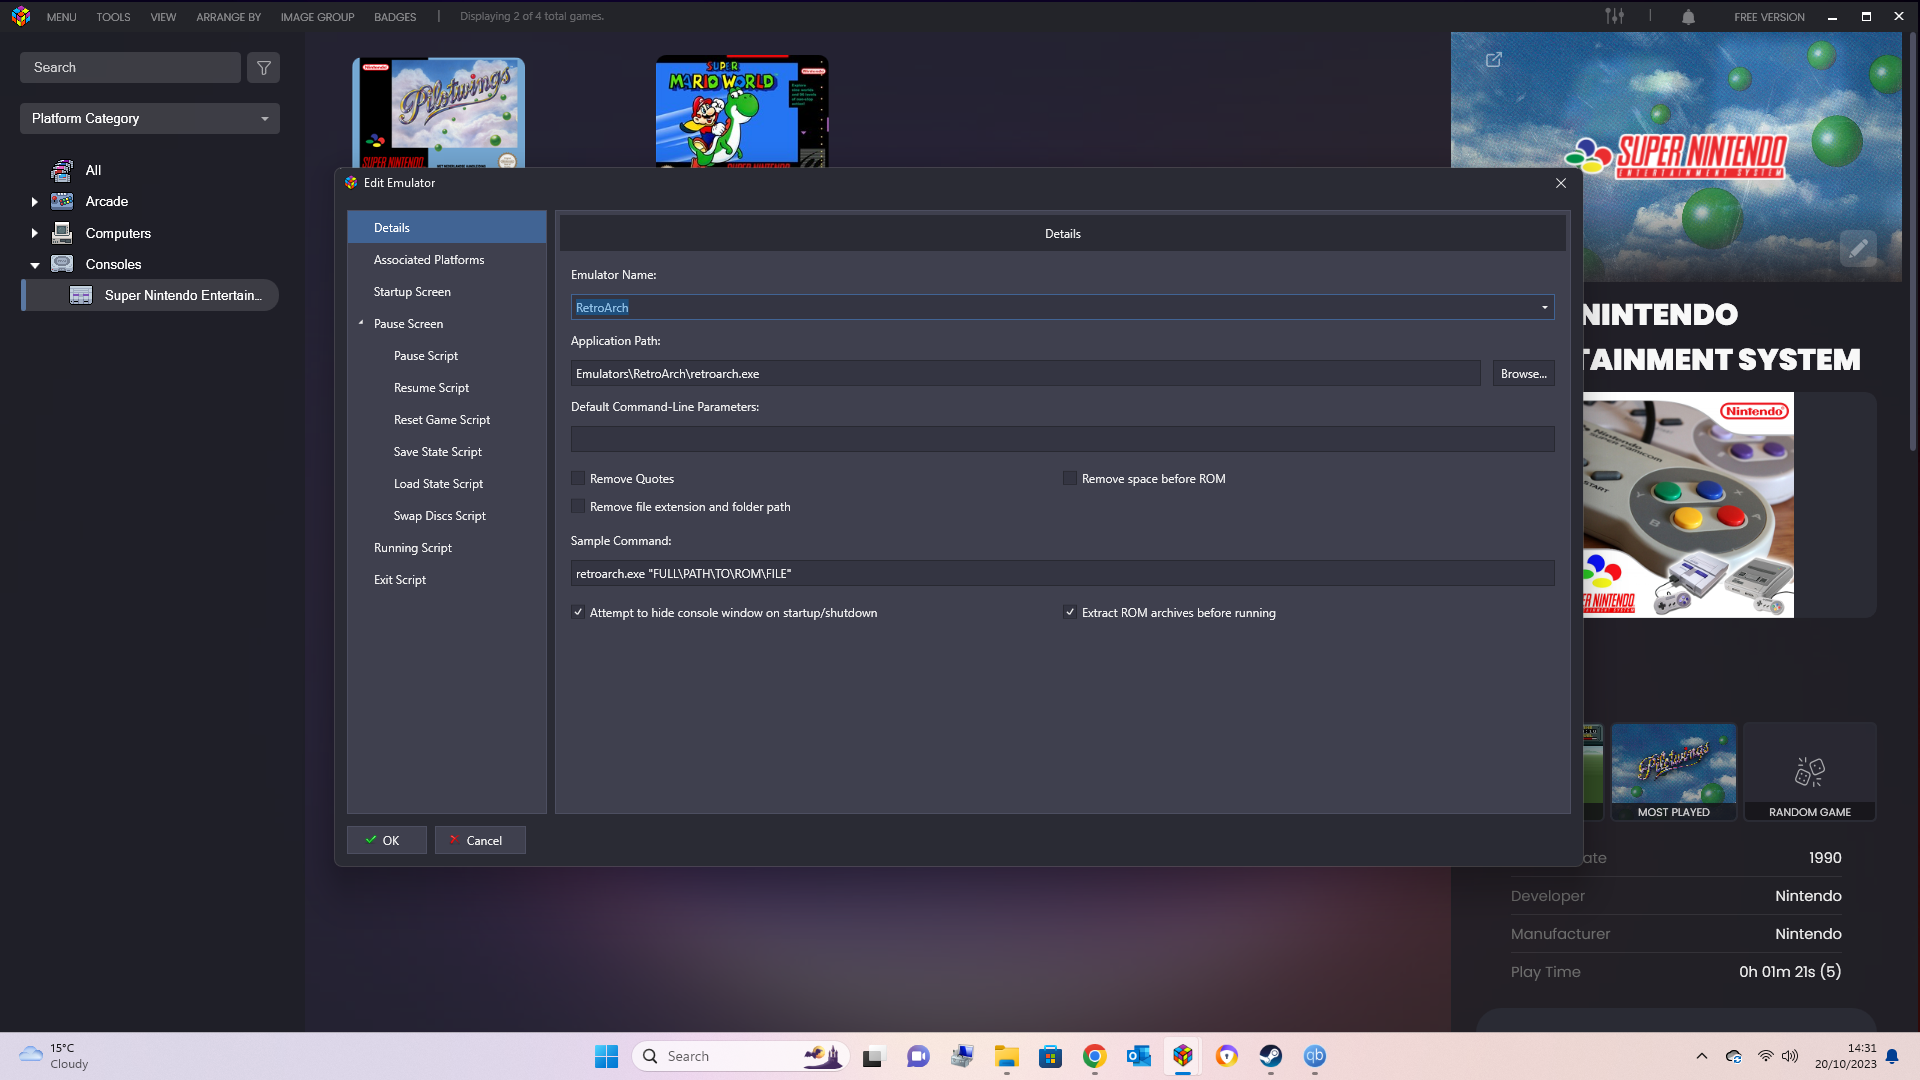1920x1080 pixels.
Task: Select the Associated Platforms section
Action: (x=447, y=260)
